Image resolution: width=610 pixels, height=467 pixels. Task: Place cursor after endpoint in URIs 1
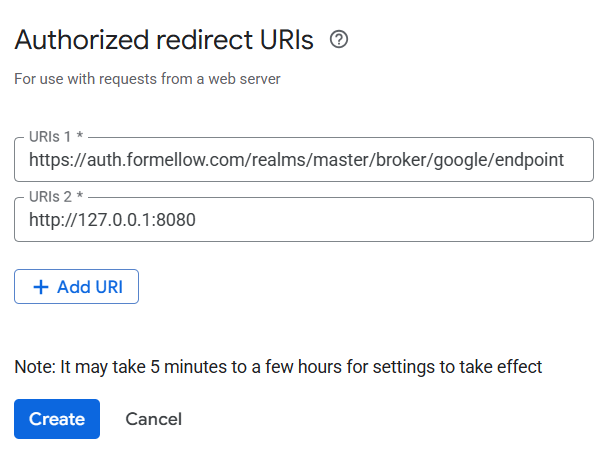coord(565,160)
